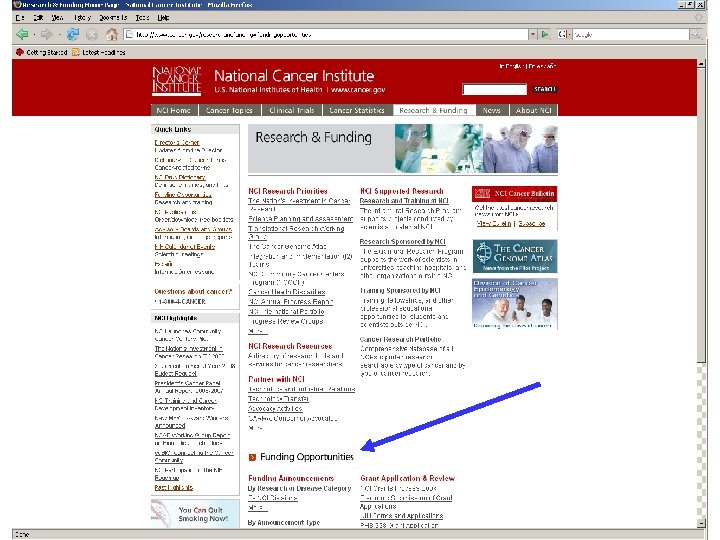Open the Technology Transfer link
Image resolution: width=720 pixels, height=540 pixels.
tap(279, 399)
